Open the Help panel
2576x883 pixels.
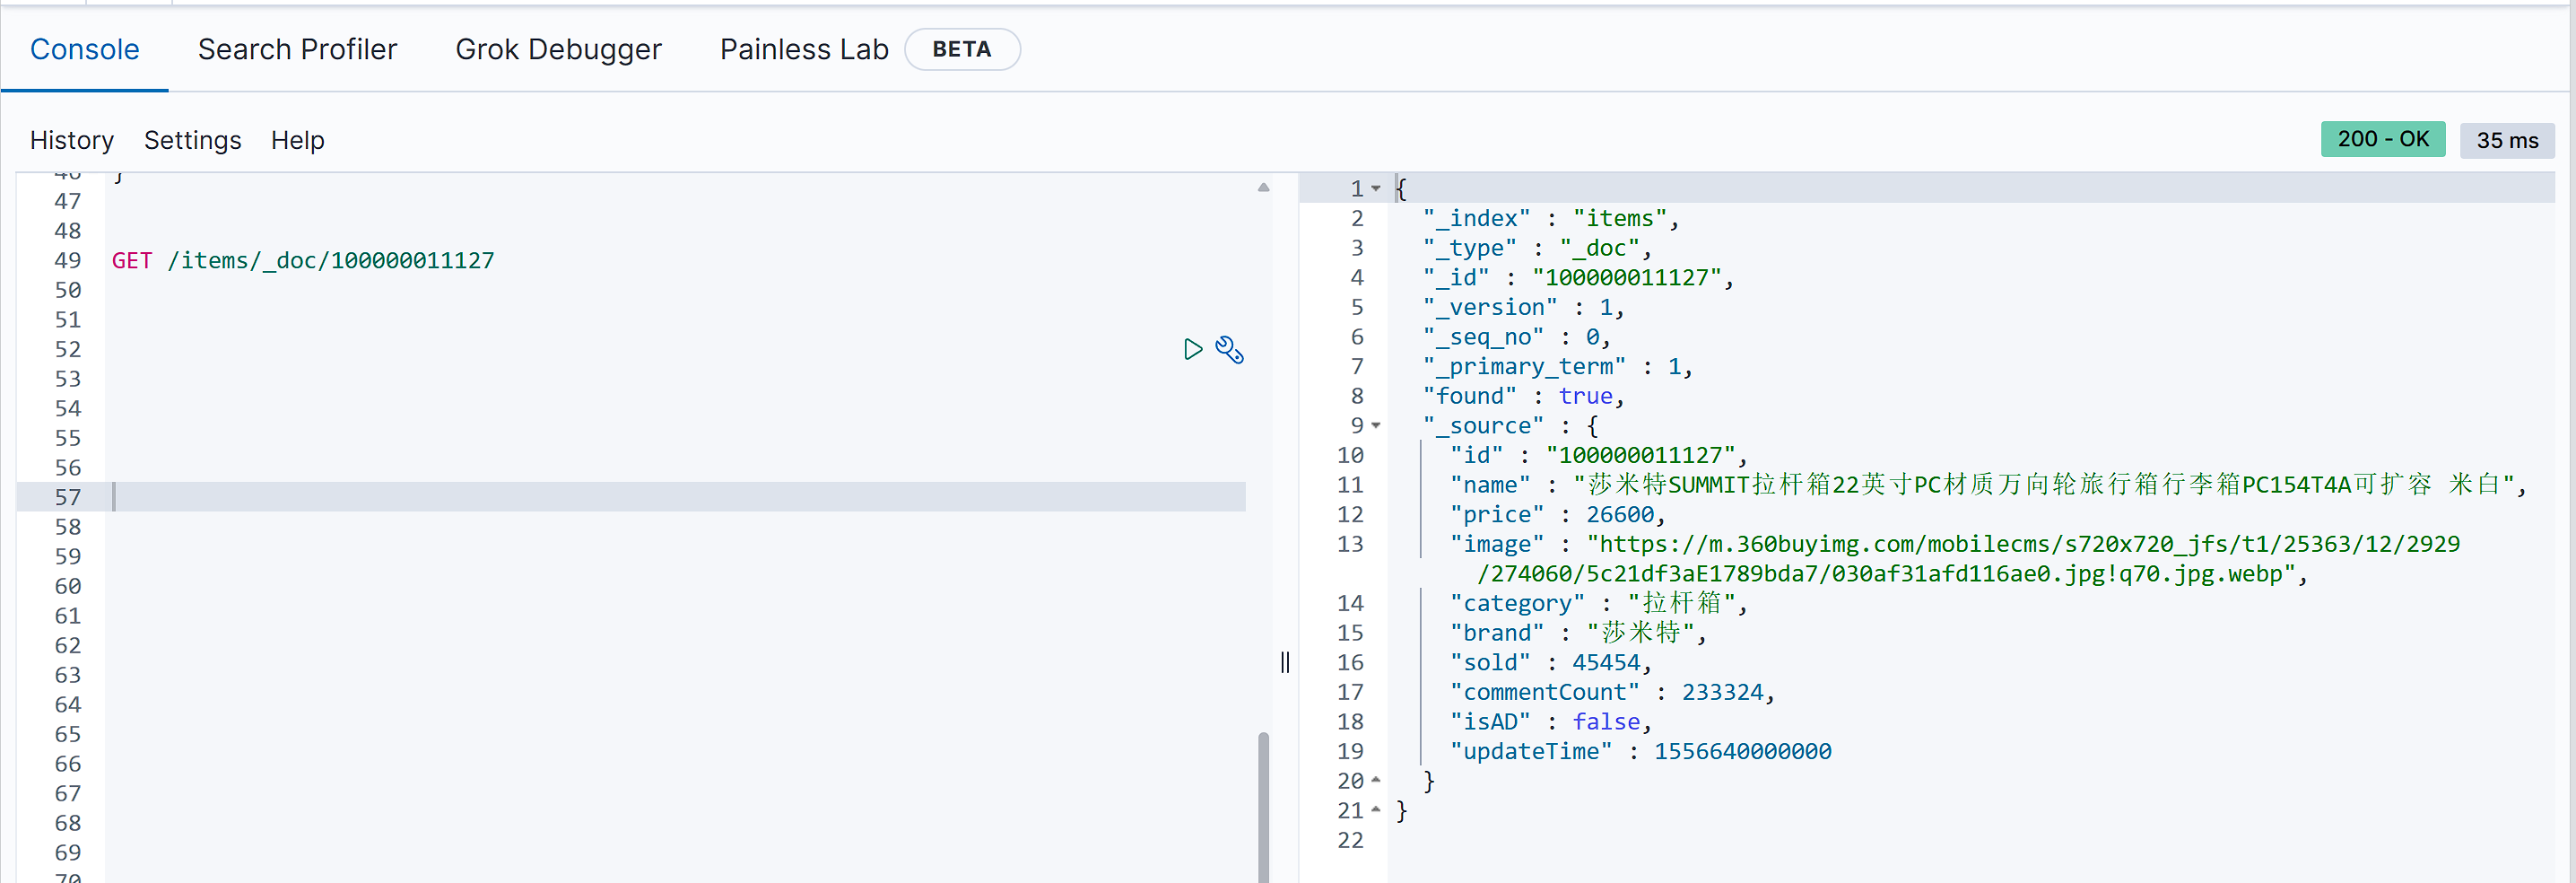coord(297,140)
